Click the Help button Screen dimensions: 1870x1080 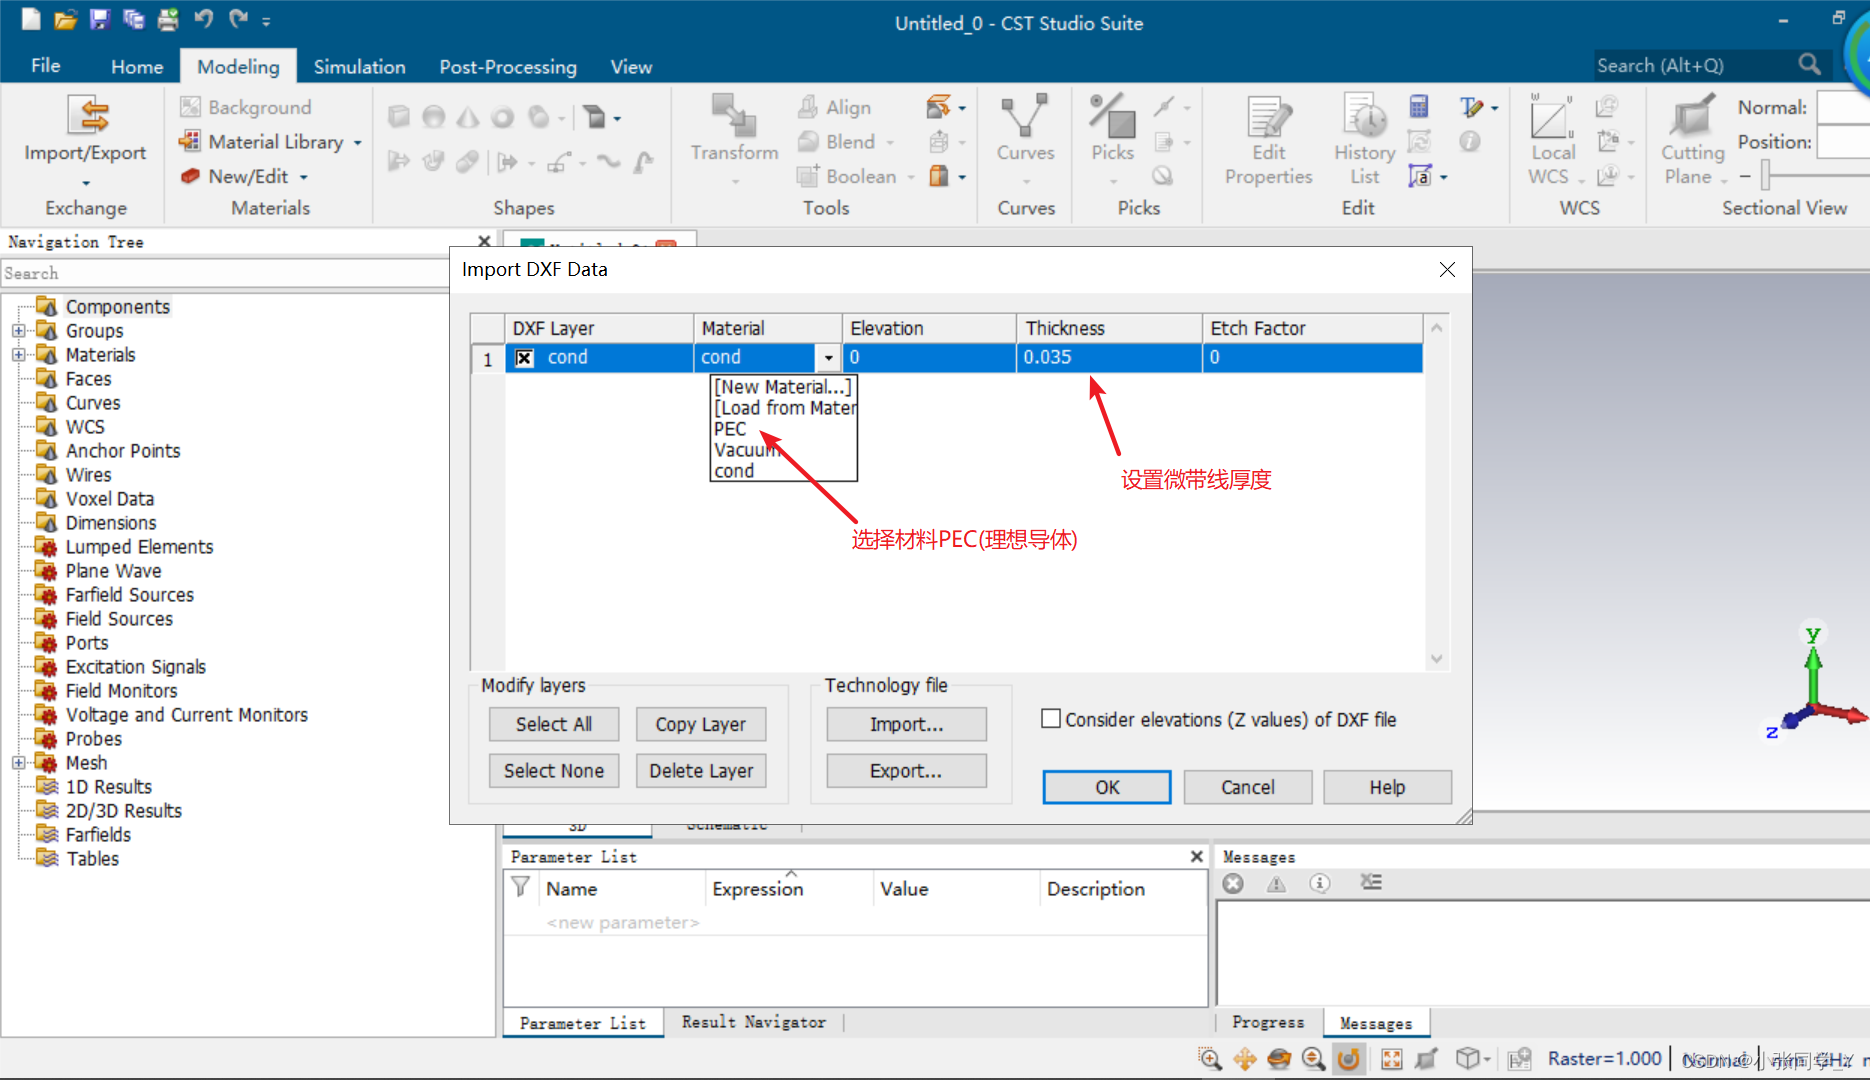[x=1387, y=787]
